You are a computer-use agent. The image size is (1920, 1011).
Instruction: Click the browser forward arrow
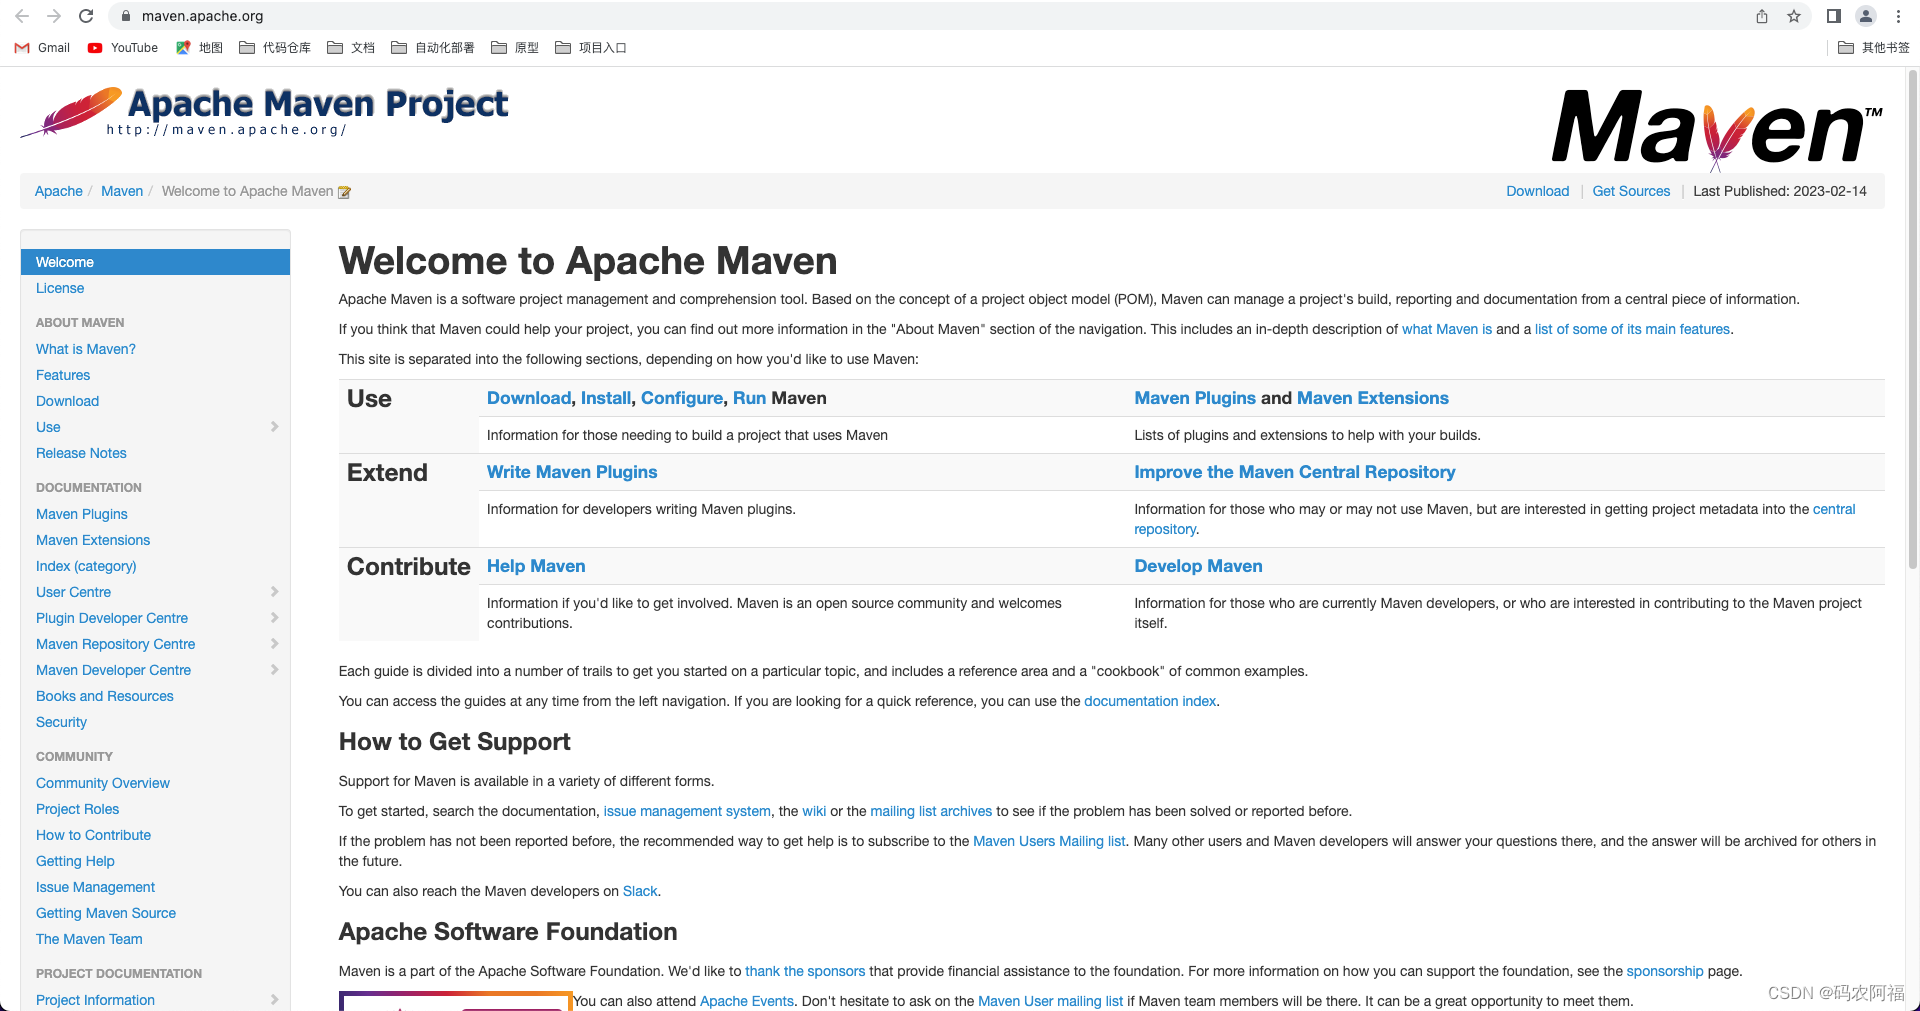point(54,16)
